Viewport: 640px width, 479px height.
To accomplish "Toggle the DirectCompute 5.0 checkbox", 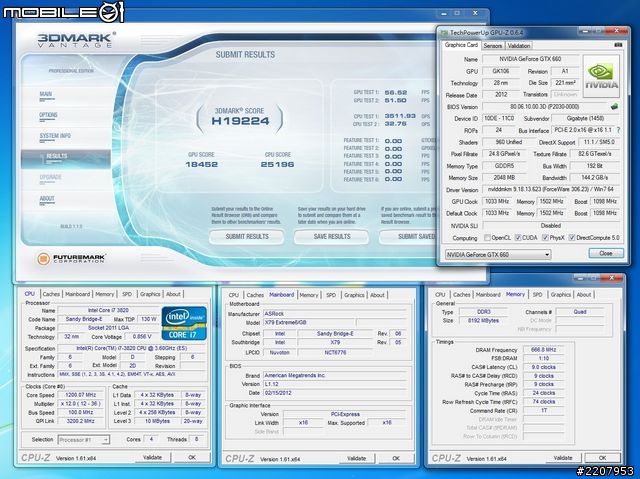I will 571,237.
